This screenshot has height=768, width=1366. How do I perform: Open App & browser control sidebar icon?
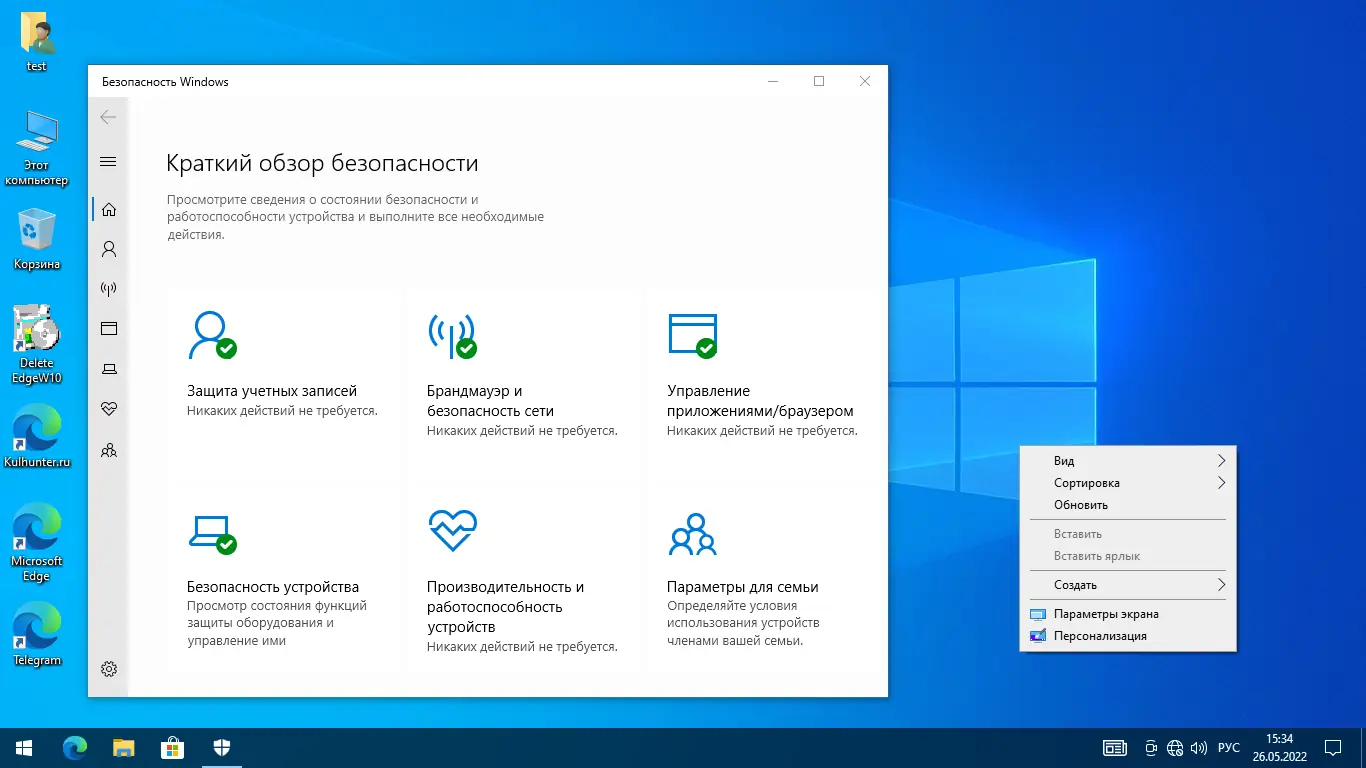pyautogui.click(x=109, y=329)
